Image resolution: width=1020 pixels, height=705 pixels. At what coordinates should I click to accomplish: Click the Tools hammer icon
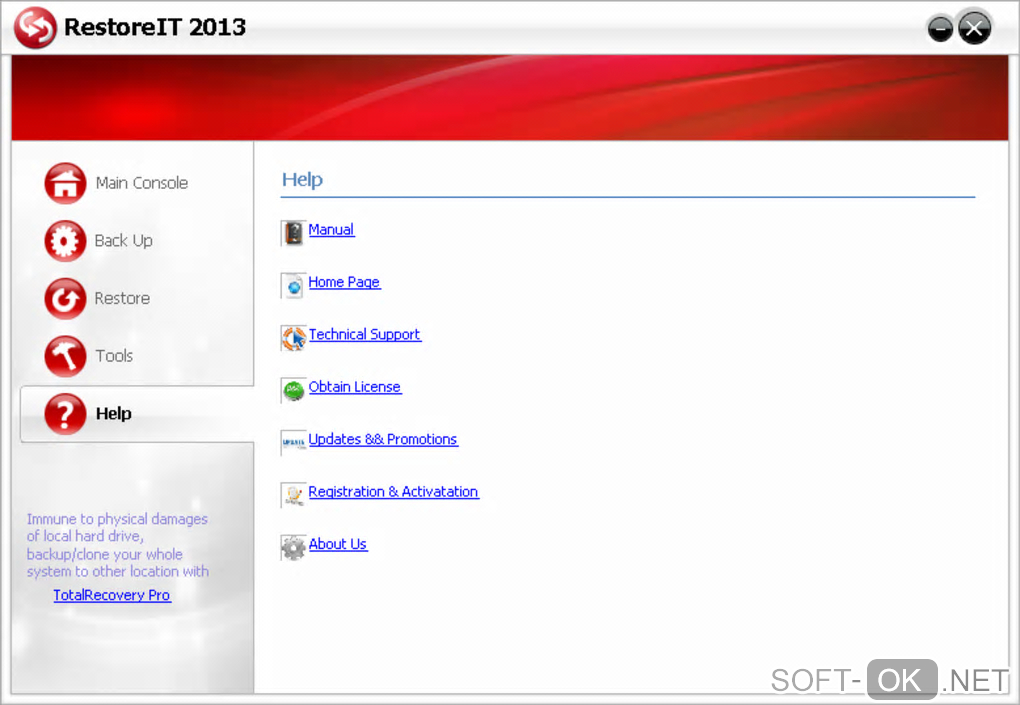pyautogui.click(x=65, y=356)
